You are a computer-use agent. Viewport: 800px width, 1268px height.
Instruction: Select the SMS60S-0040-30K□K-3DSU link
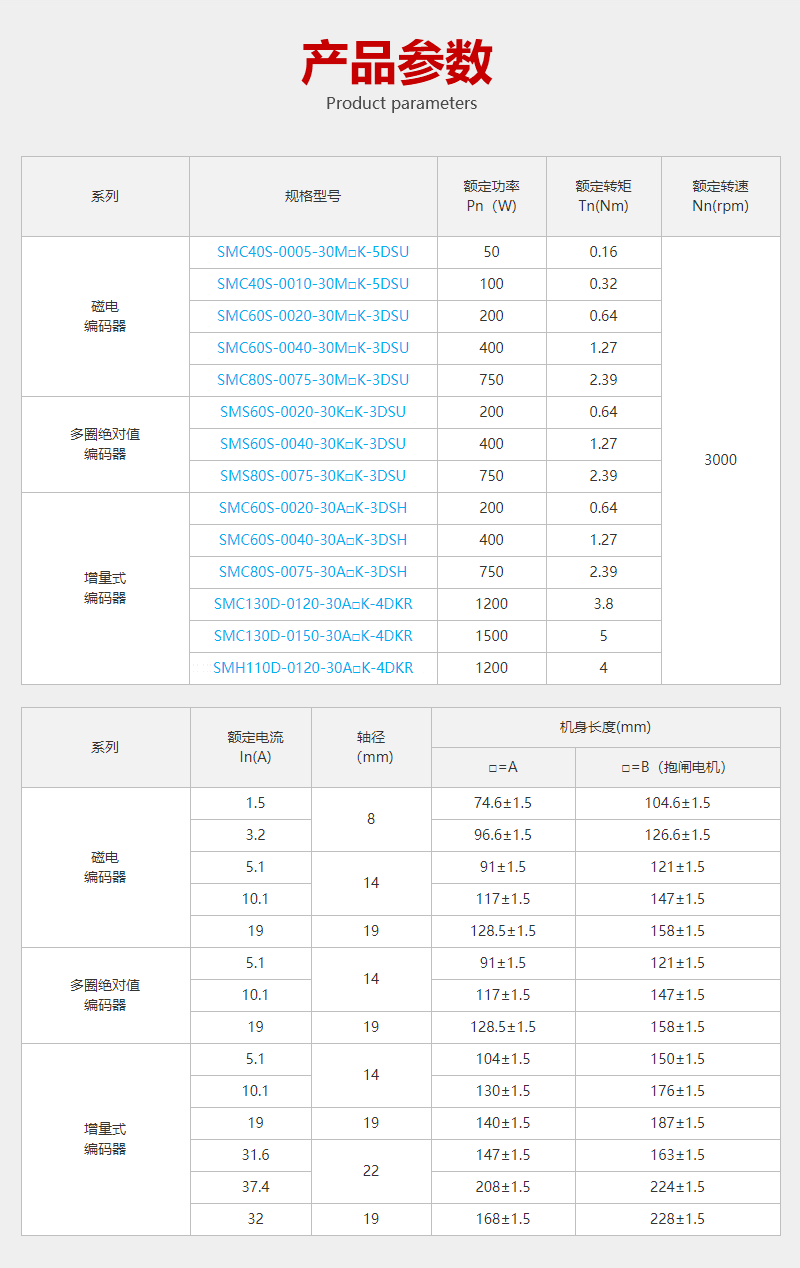(313, 444)
